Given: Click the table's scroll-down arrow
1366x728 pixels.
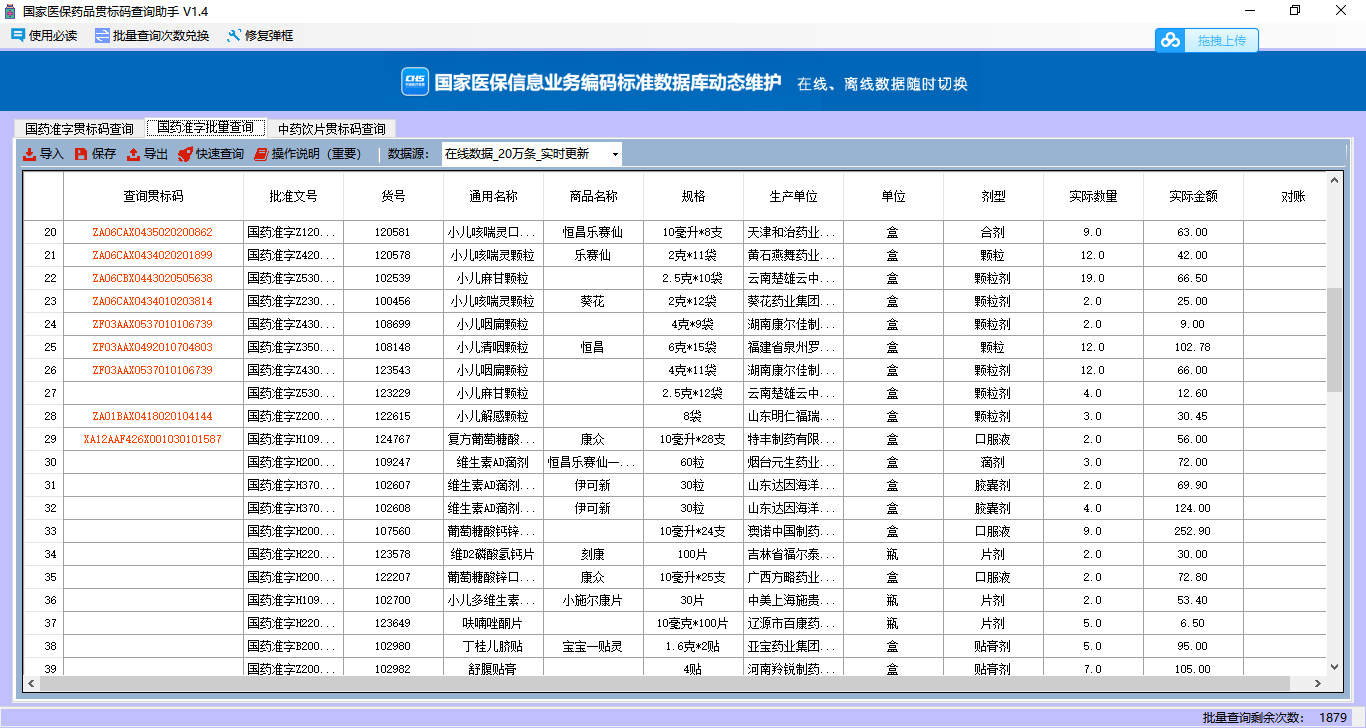Looking at the screenshot, I should click(1334, 666).
